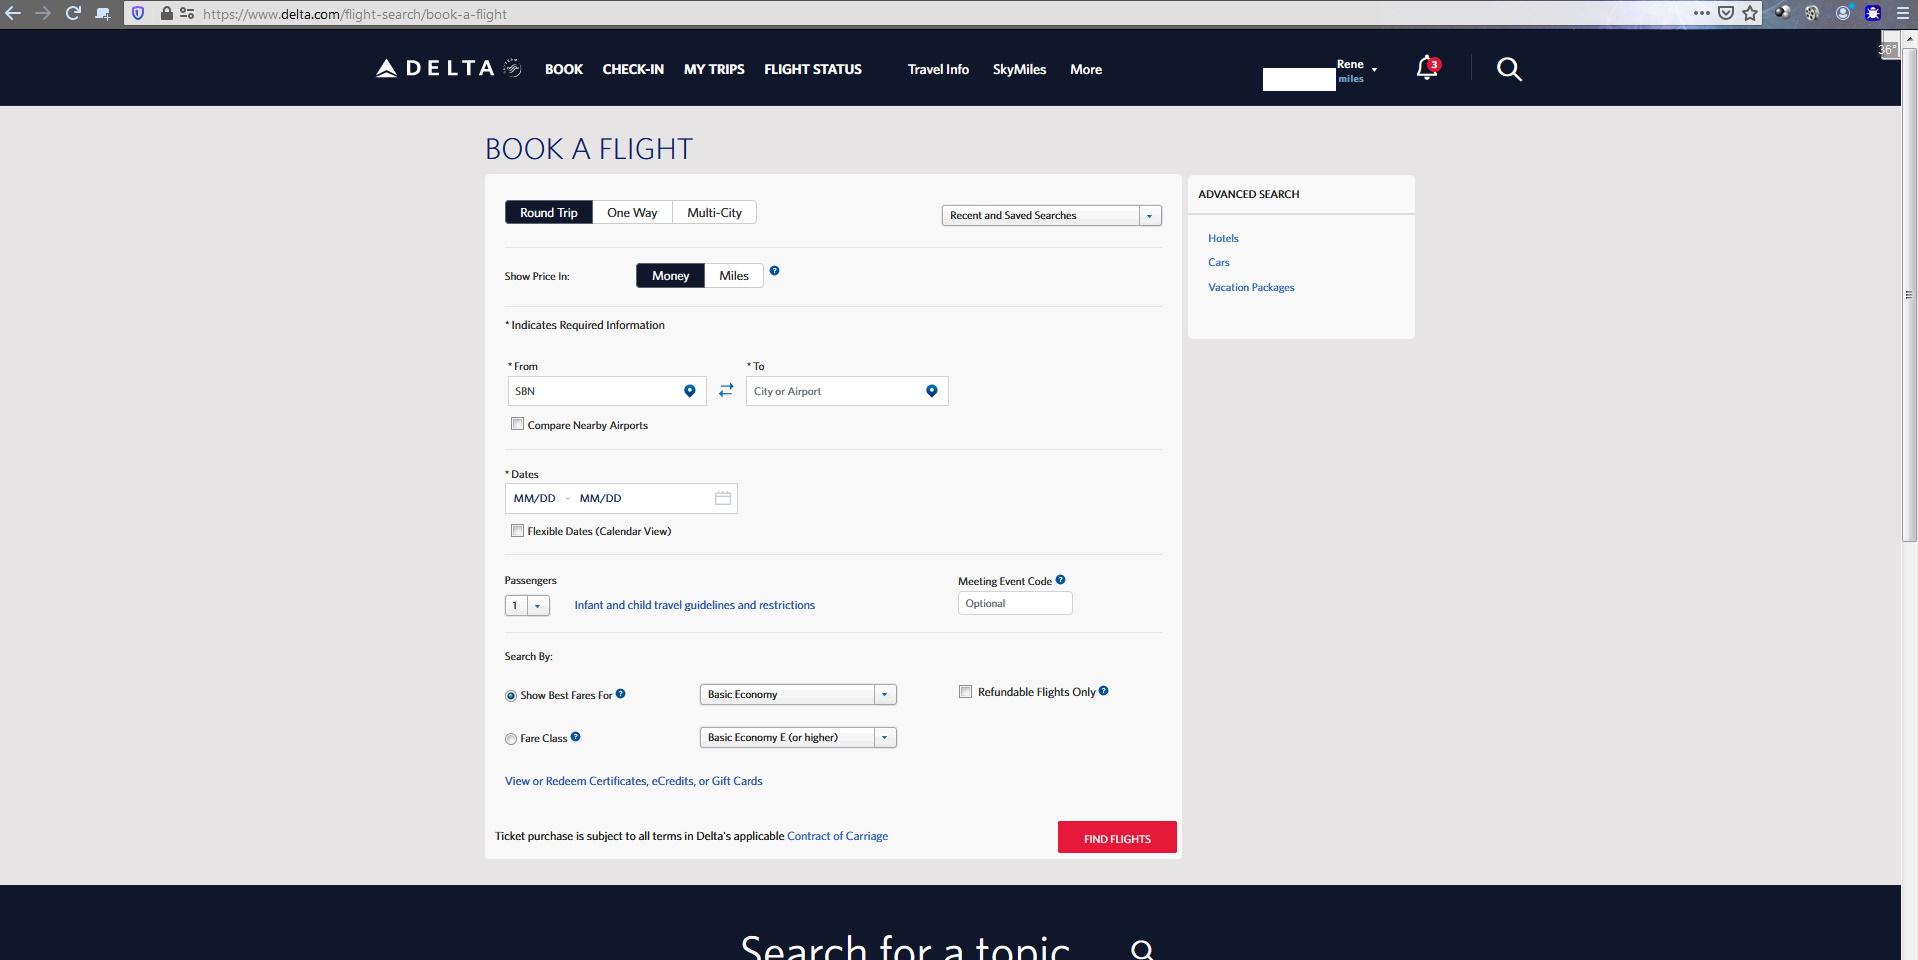Click Refundable Flights Only help icon
Viewport: 1918px width, 960px height.
coord(1103,691)
